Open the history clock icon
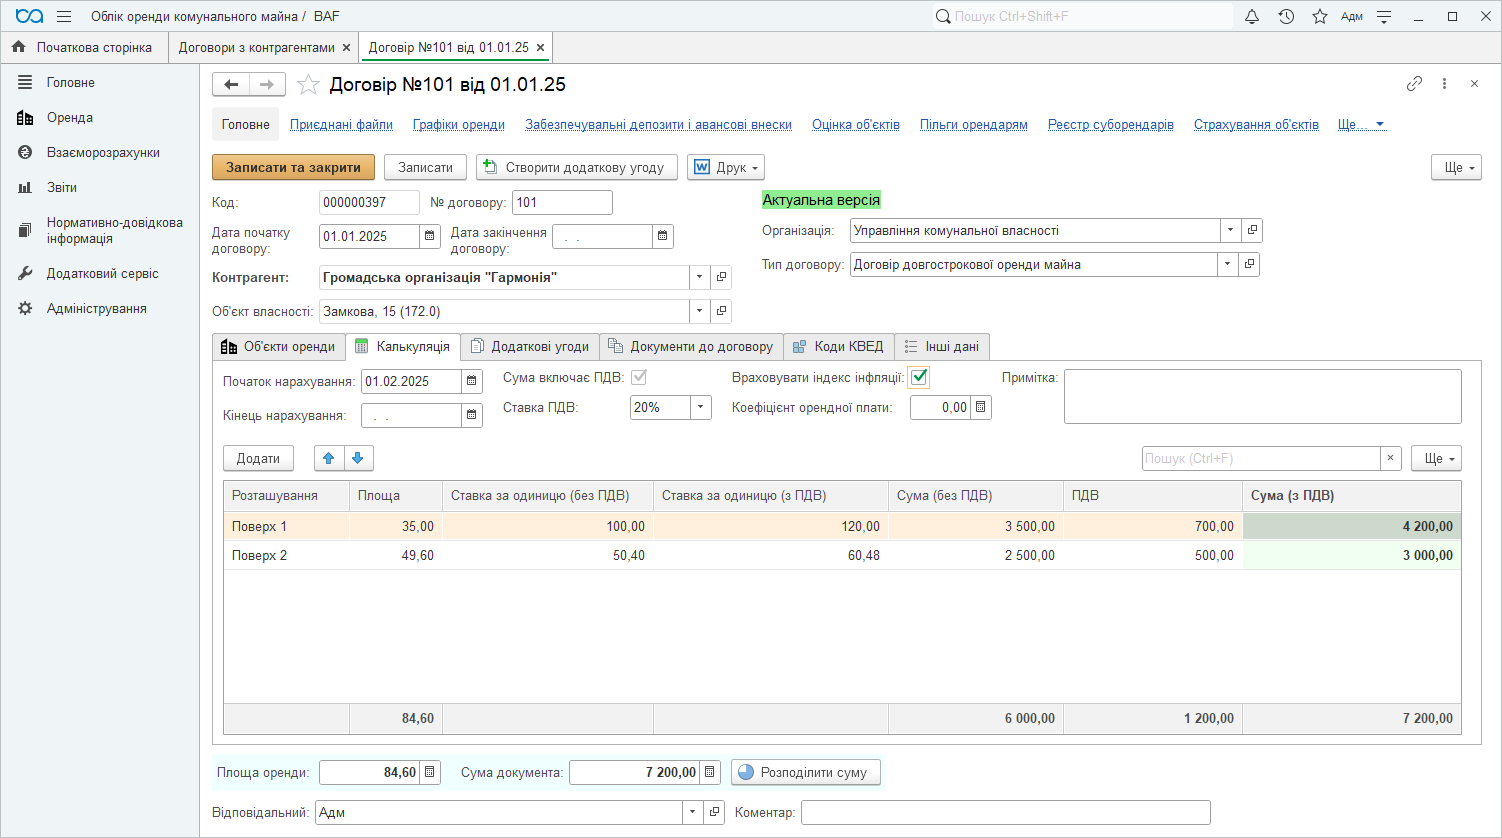The width and height of the screenshot is (1502, 838). tap(1286, 16)
